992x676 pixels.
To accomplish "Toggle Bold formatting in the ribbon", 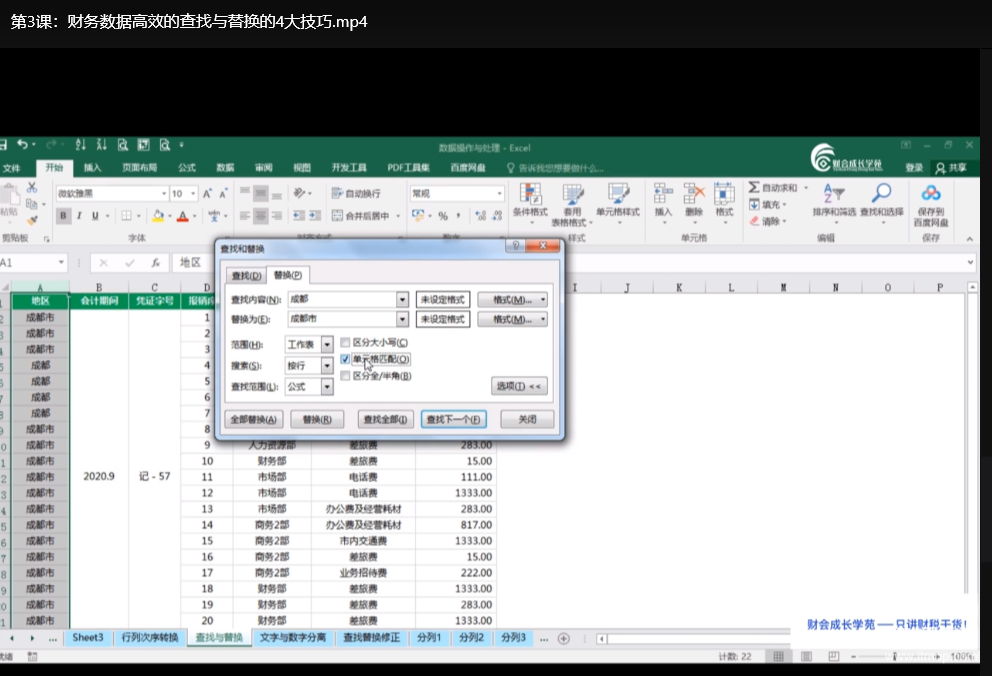I will (63, 216).
